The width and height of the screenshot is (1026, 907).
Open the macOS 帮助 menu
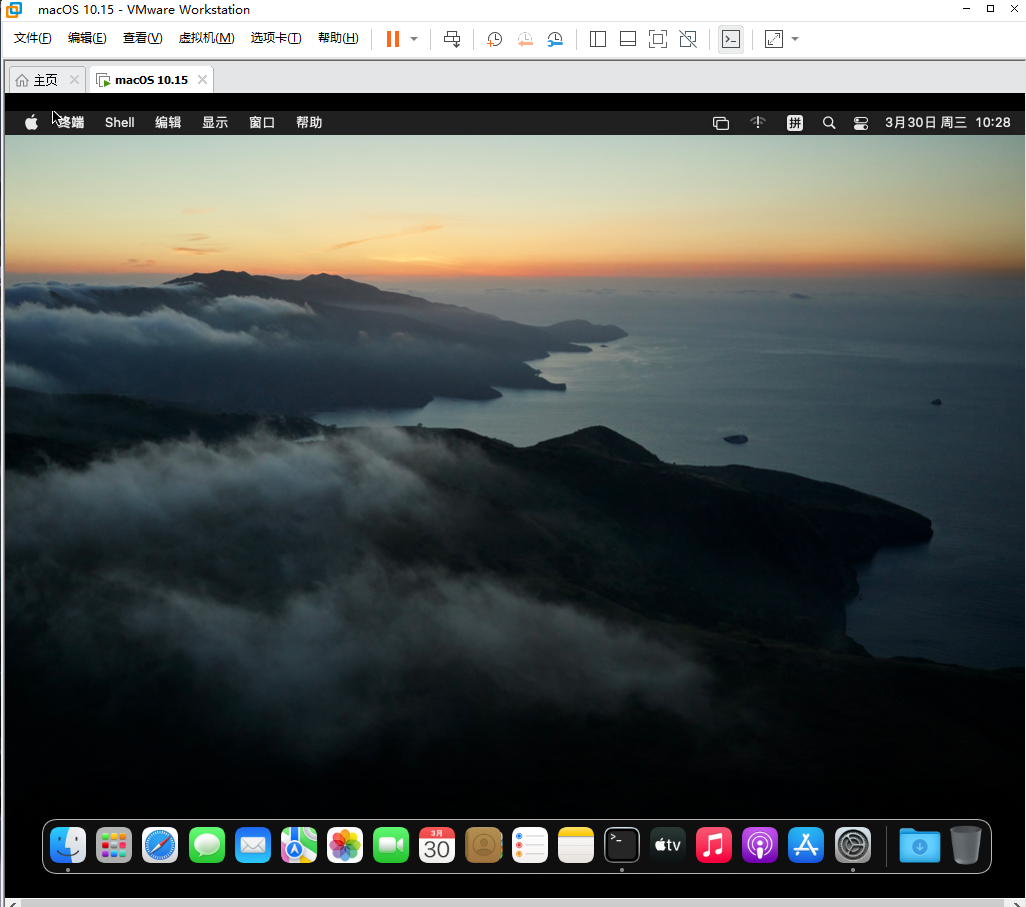click(309, 122)
